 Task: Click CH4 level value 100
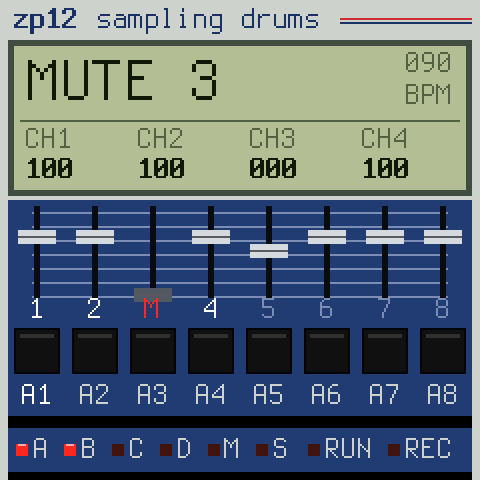tap(385, 168)
